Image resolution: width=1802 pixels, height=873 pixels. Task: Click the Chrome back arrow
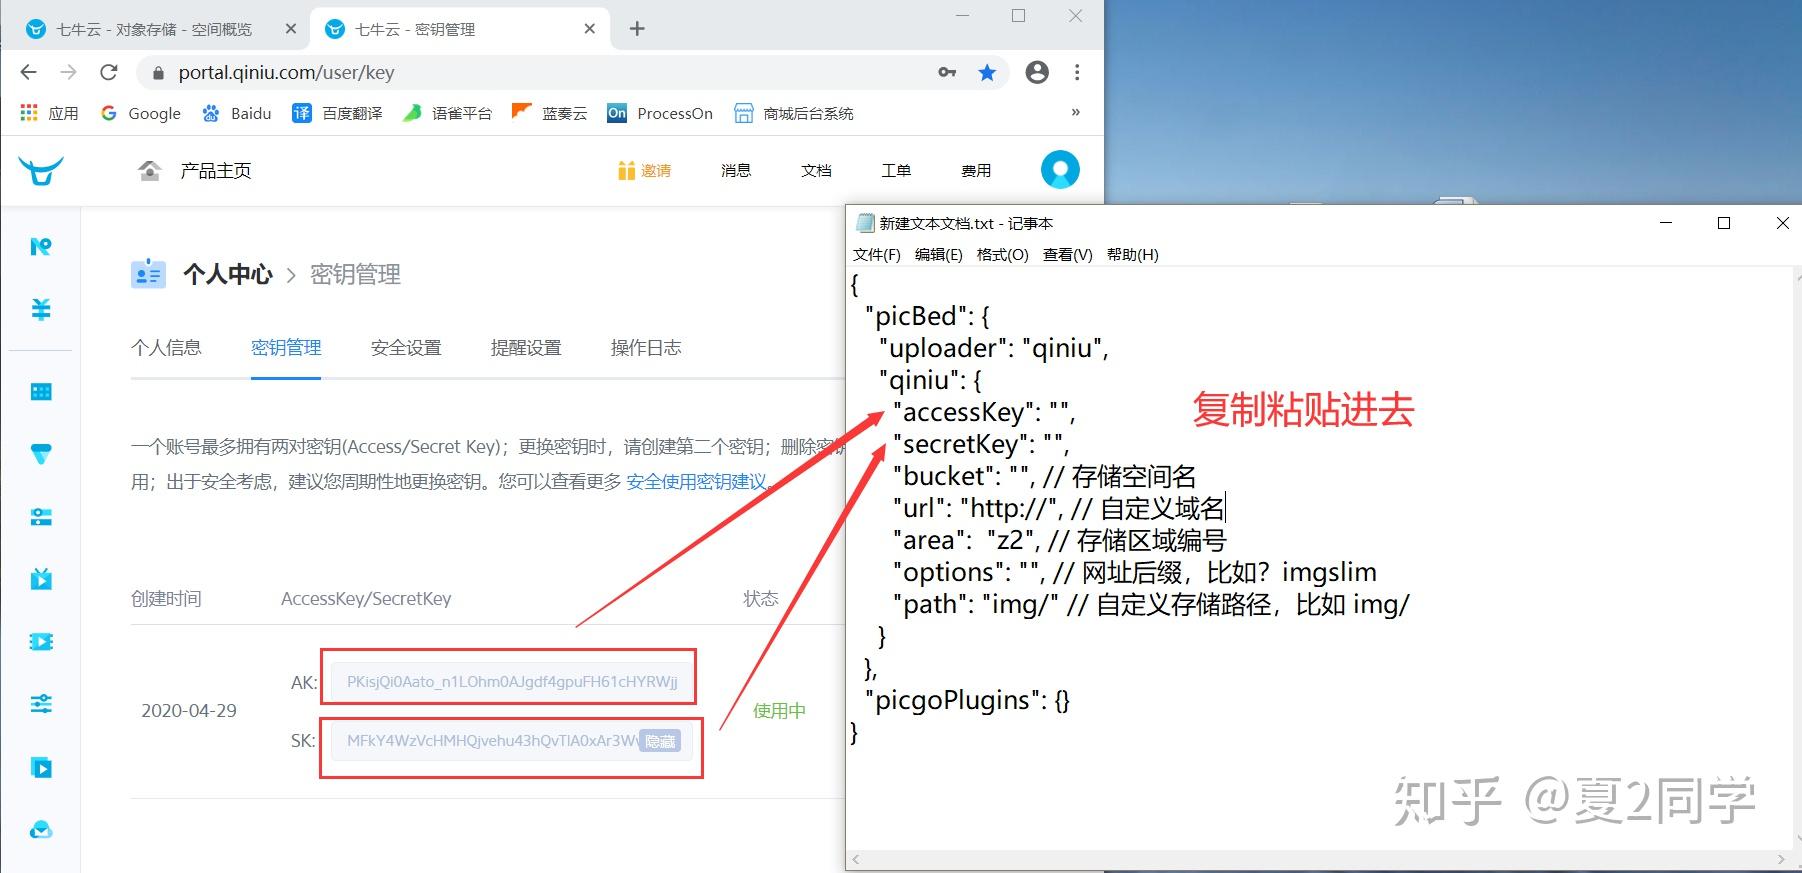(x=28, y=72)
